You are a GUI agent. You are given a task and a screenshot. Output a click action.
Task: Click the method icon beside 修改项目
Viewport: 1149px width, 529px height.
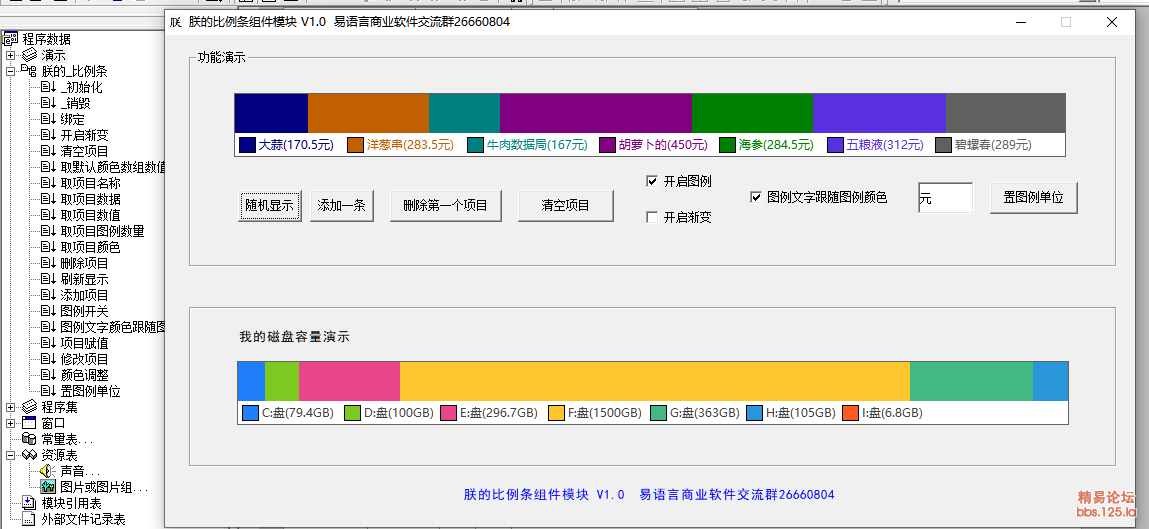[x=48, y=359]
